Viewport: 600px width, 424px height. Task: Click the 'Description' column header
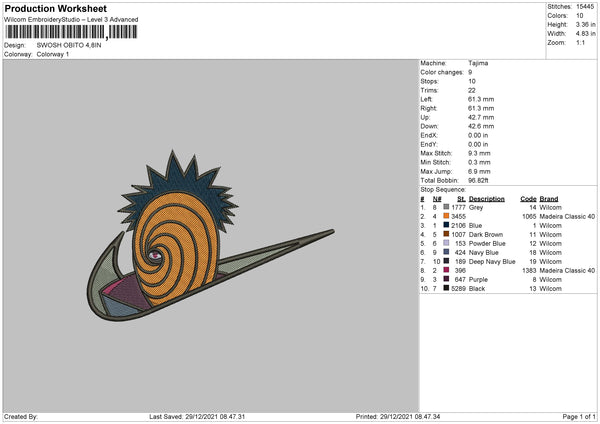(487, 199)
